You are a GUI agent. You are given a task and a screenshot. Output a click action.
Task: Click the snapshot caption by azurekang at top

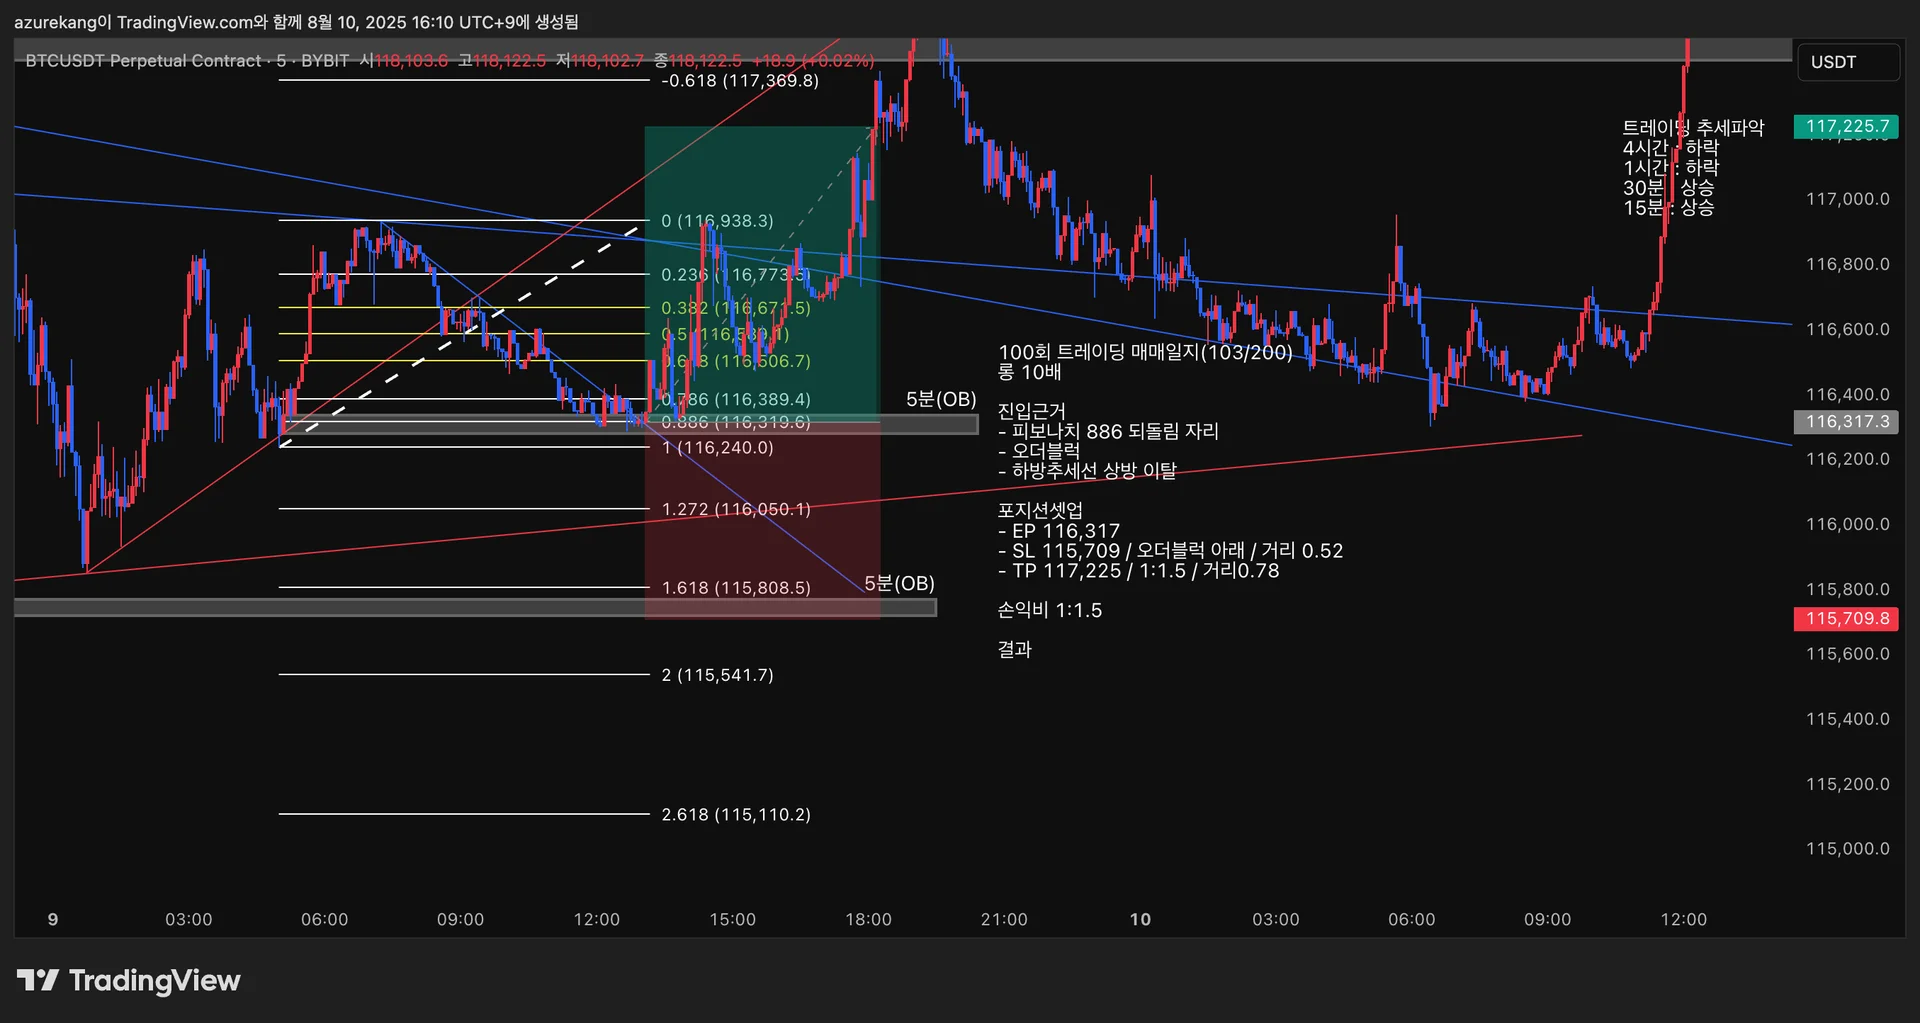(x=296, y=22)
